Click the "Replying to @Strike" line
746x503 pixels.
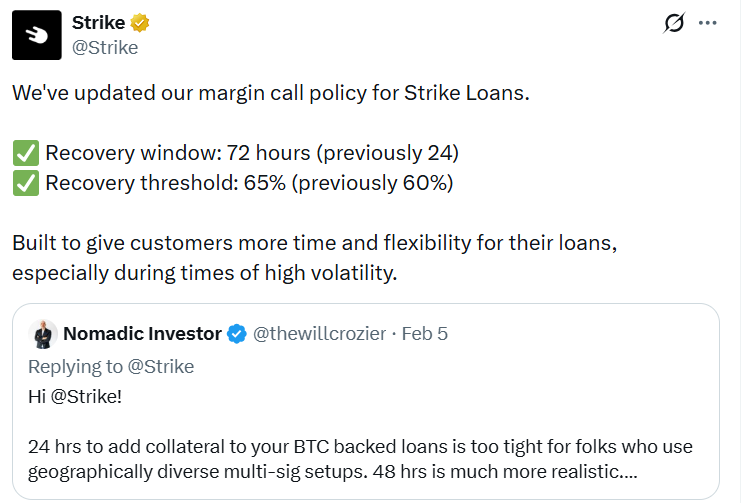click(x=111, y=367)
